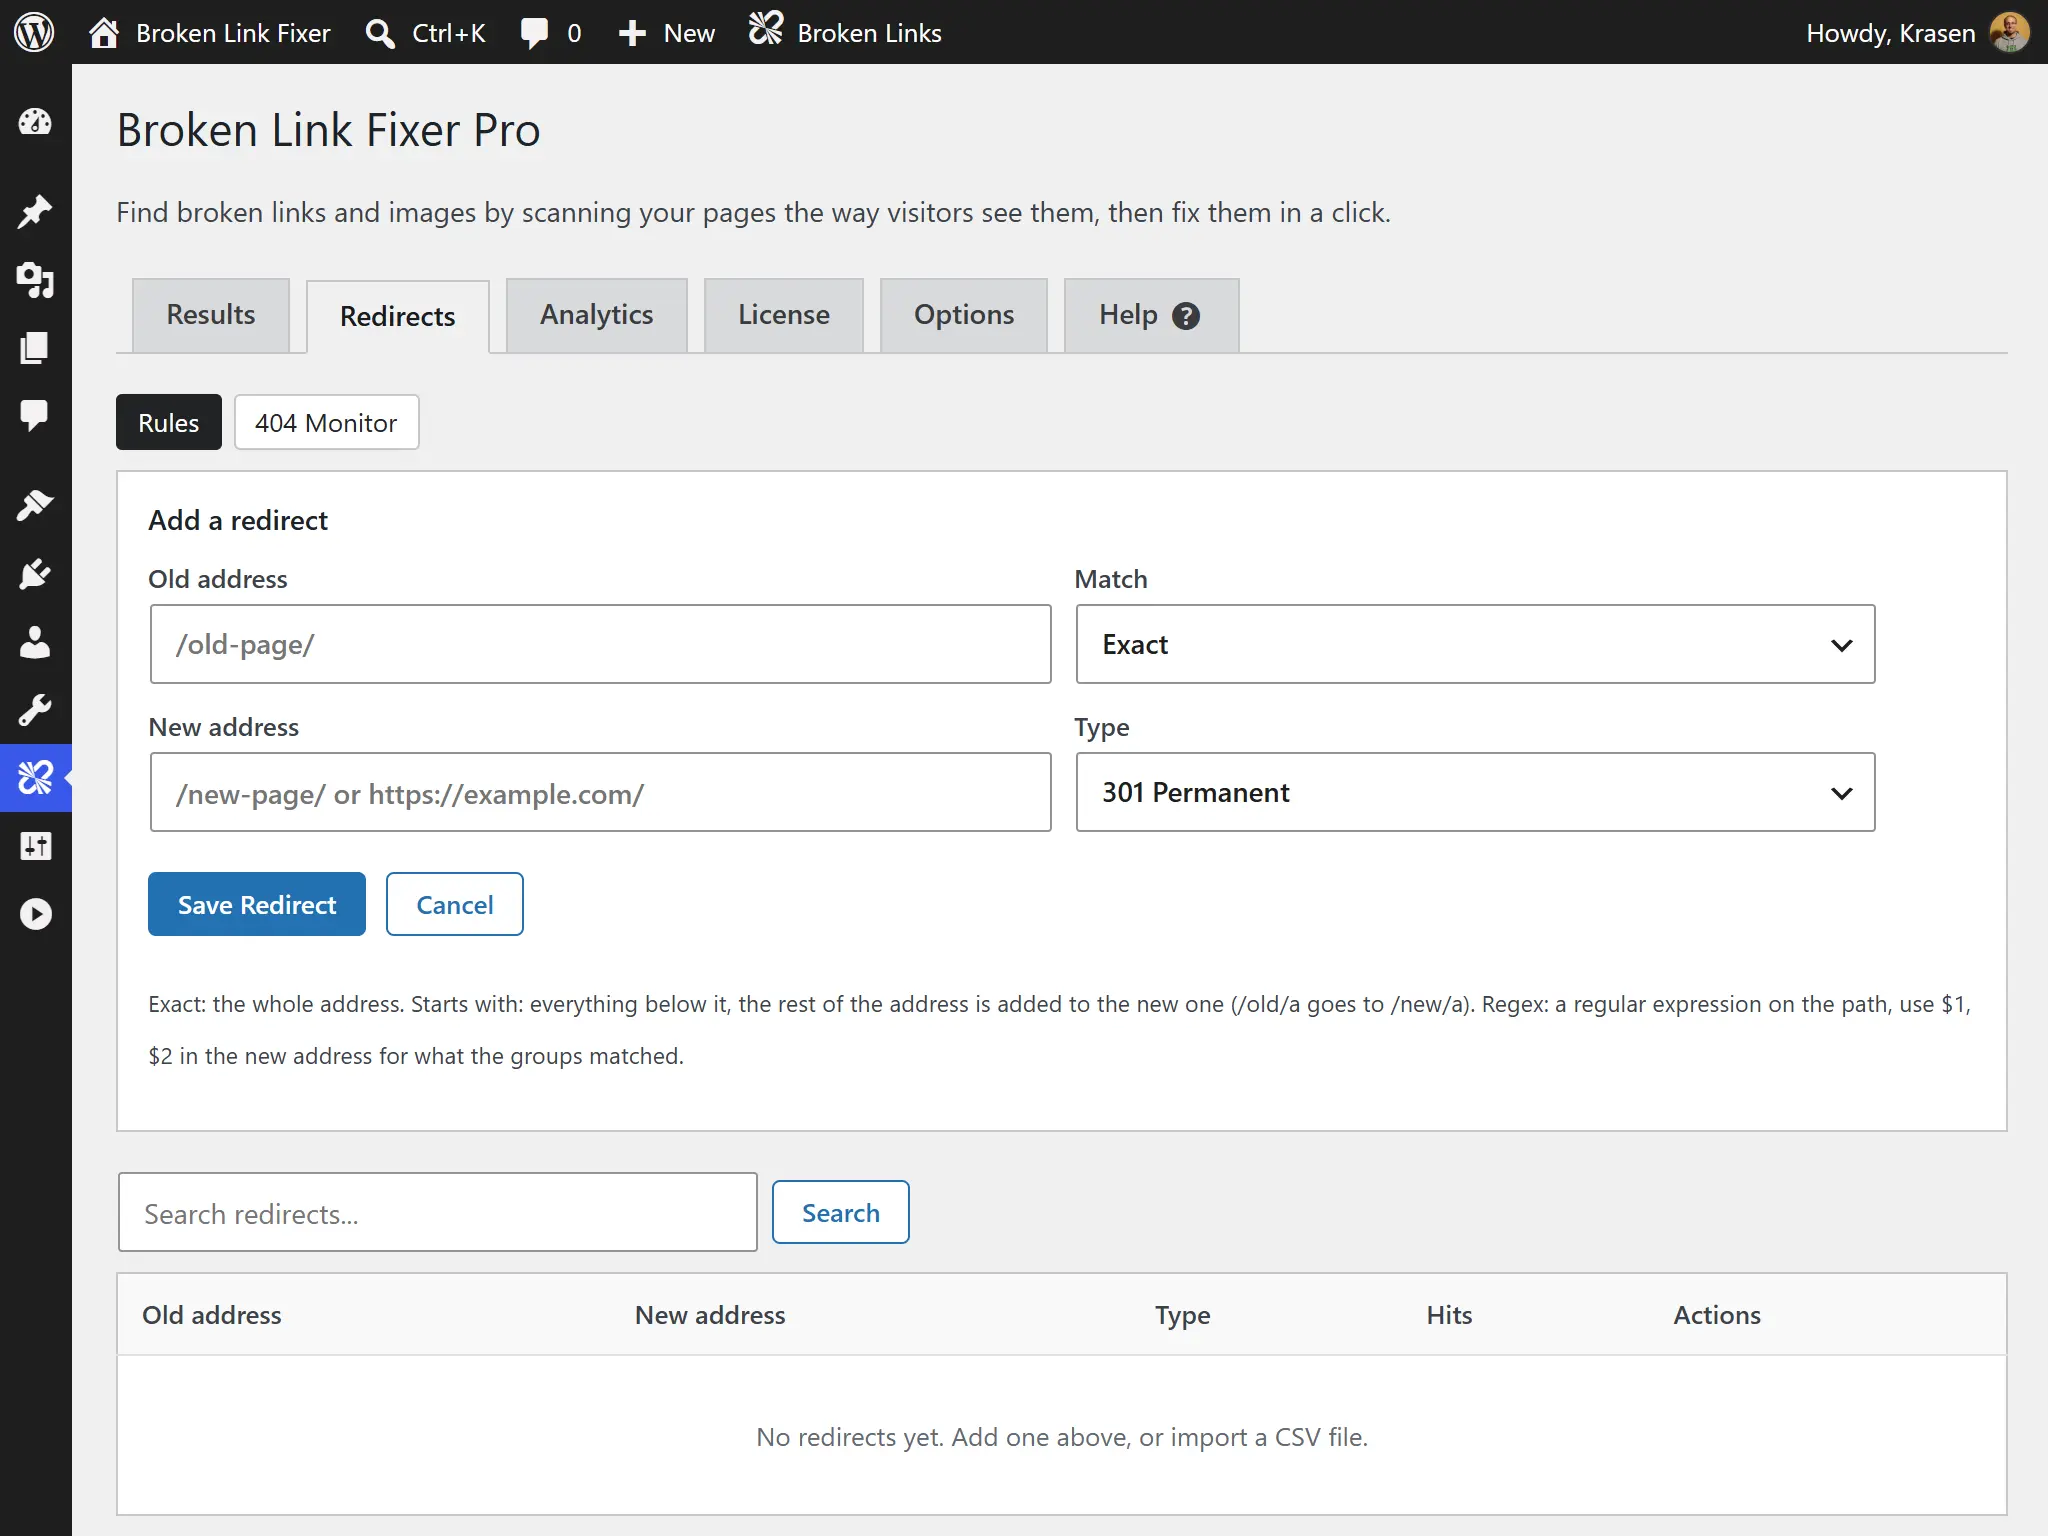Switch to the Results tab

tap(211, 315)
